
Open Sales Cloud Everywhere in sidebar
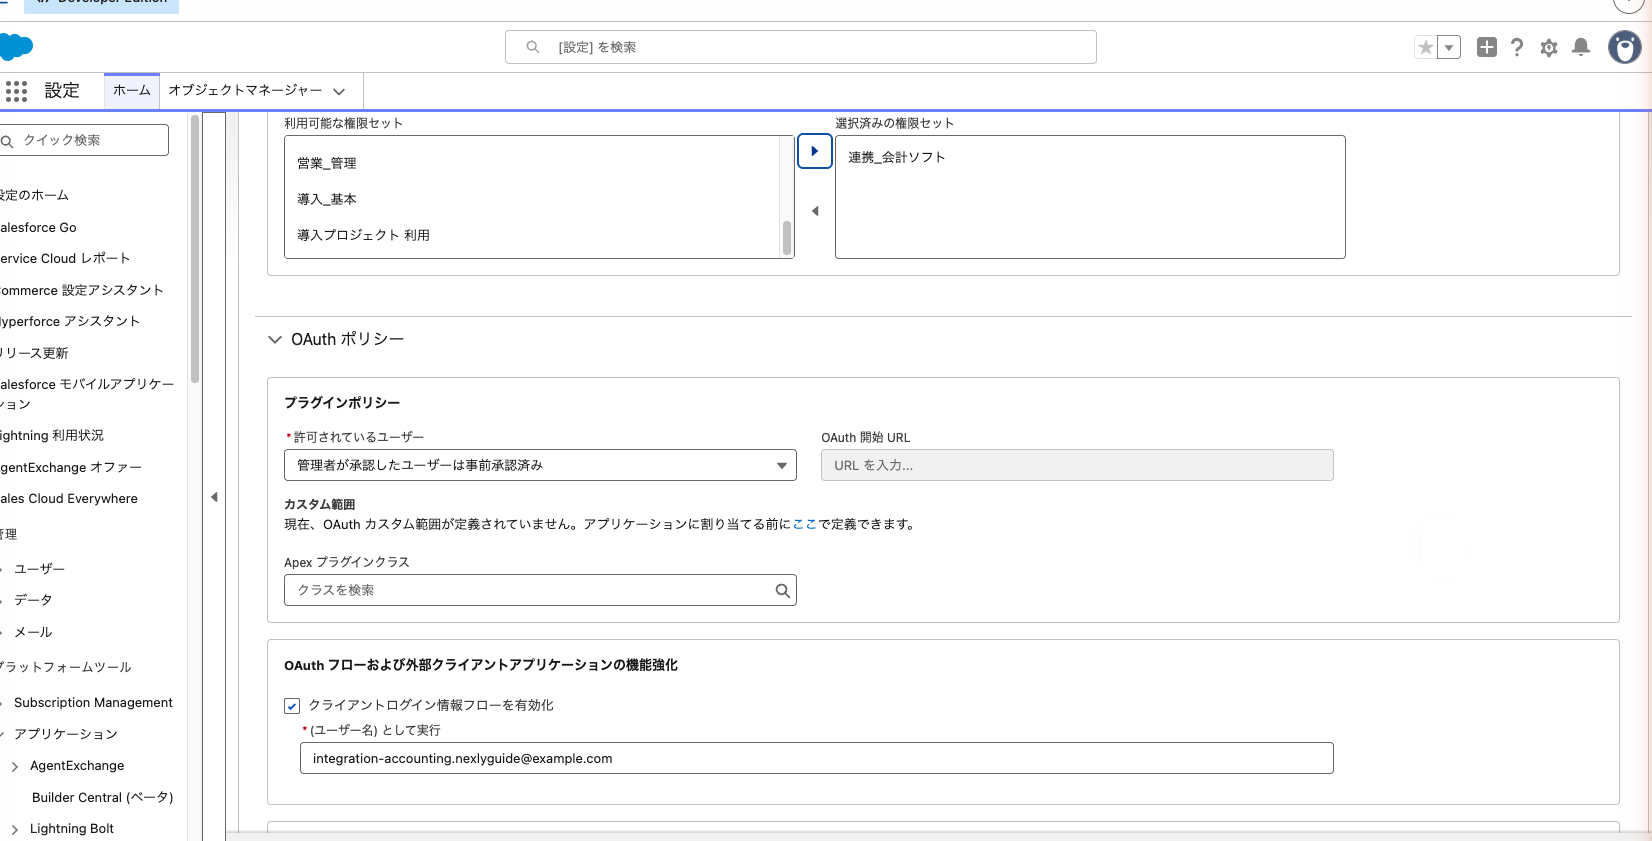pyautogui.click(x=69, y=498)
